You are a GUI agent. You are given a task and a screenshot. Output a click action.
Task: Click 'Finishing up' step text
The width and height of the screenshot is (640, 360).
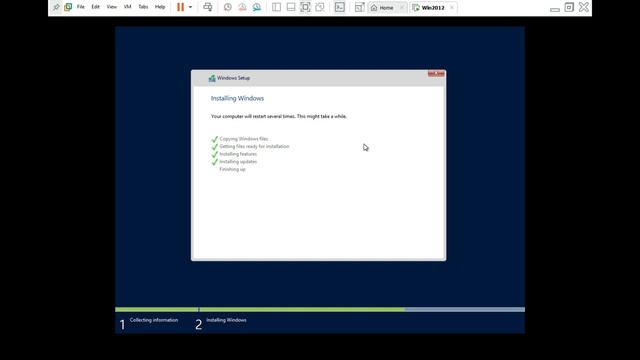pos(233,169)
